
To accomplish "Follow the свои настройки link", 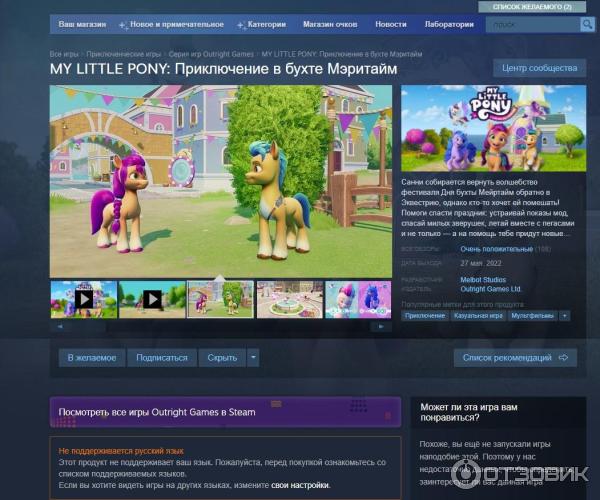I will pos(300,485).
